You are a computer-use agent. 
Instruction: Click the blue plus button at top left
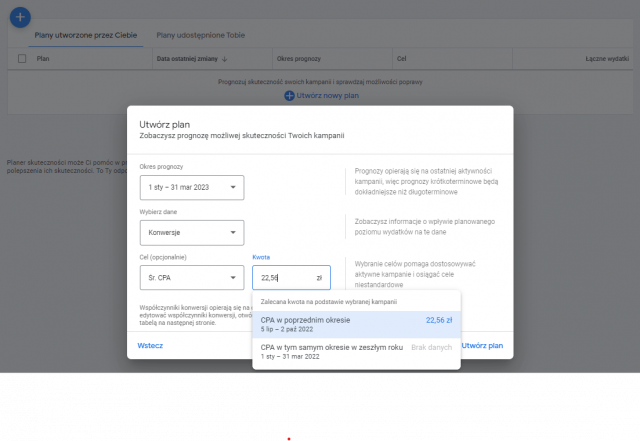20,17
